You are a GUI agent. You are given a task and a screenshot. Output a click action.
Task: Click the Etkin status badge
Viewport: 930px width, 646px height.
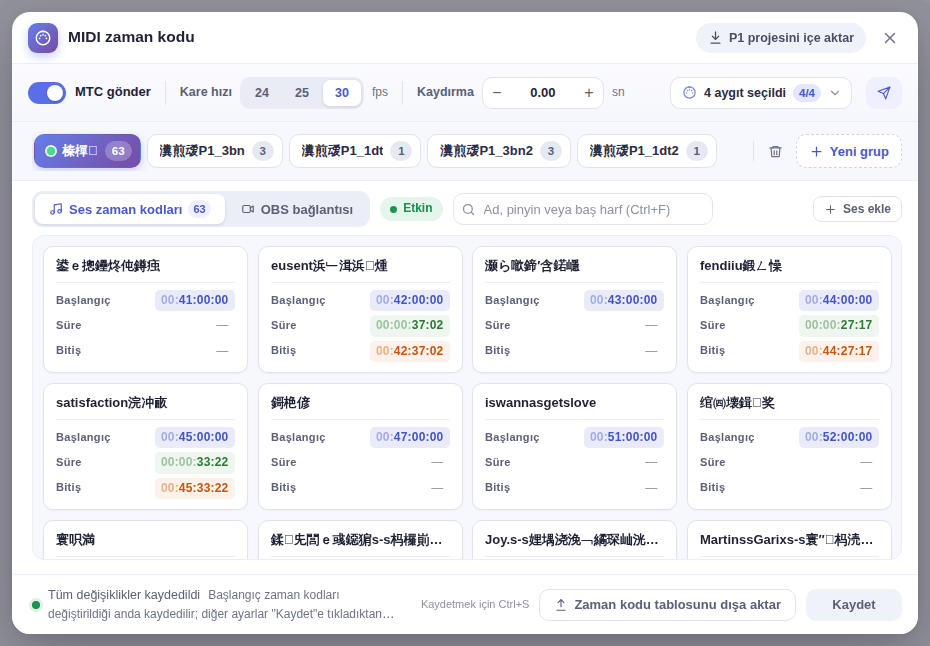click(411, 209)
